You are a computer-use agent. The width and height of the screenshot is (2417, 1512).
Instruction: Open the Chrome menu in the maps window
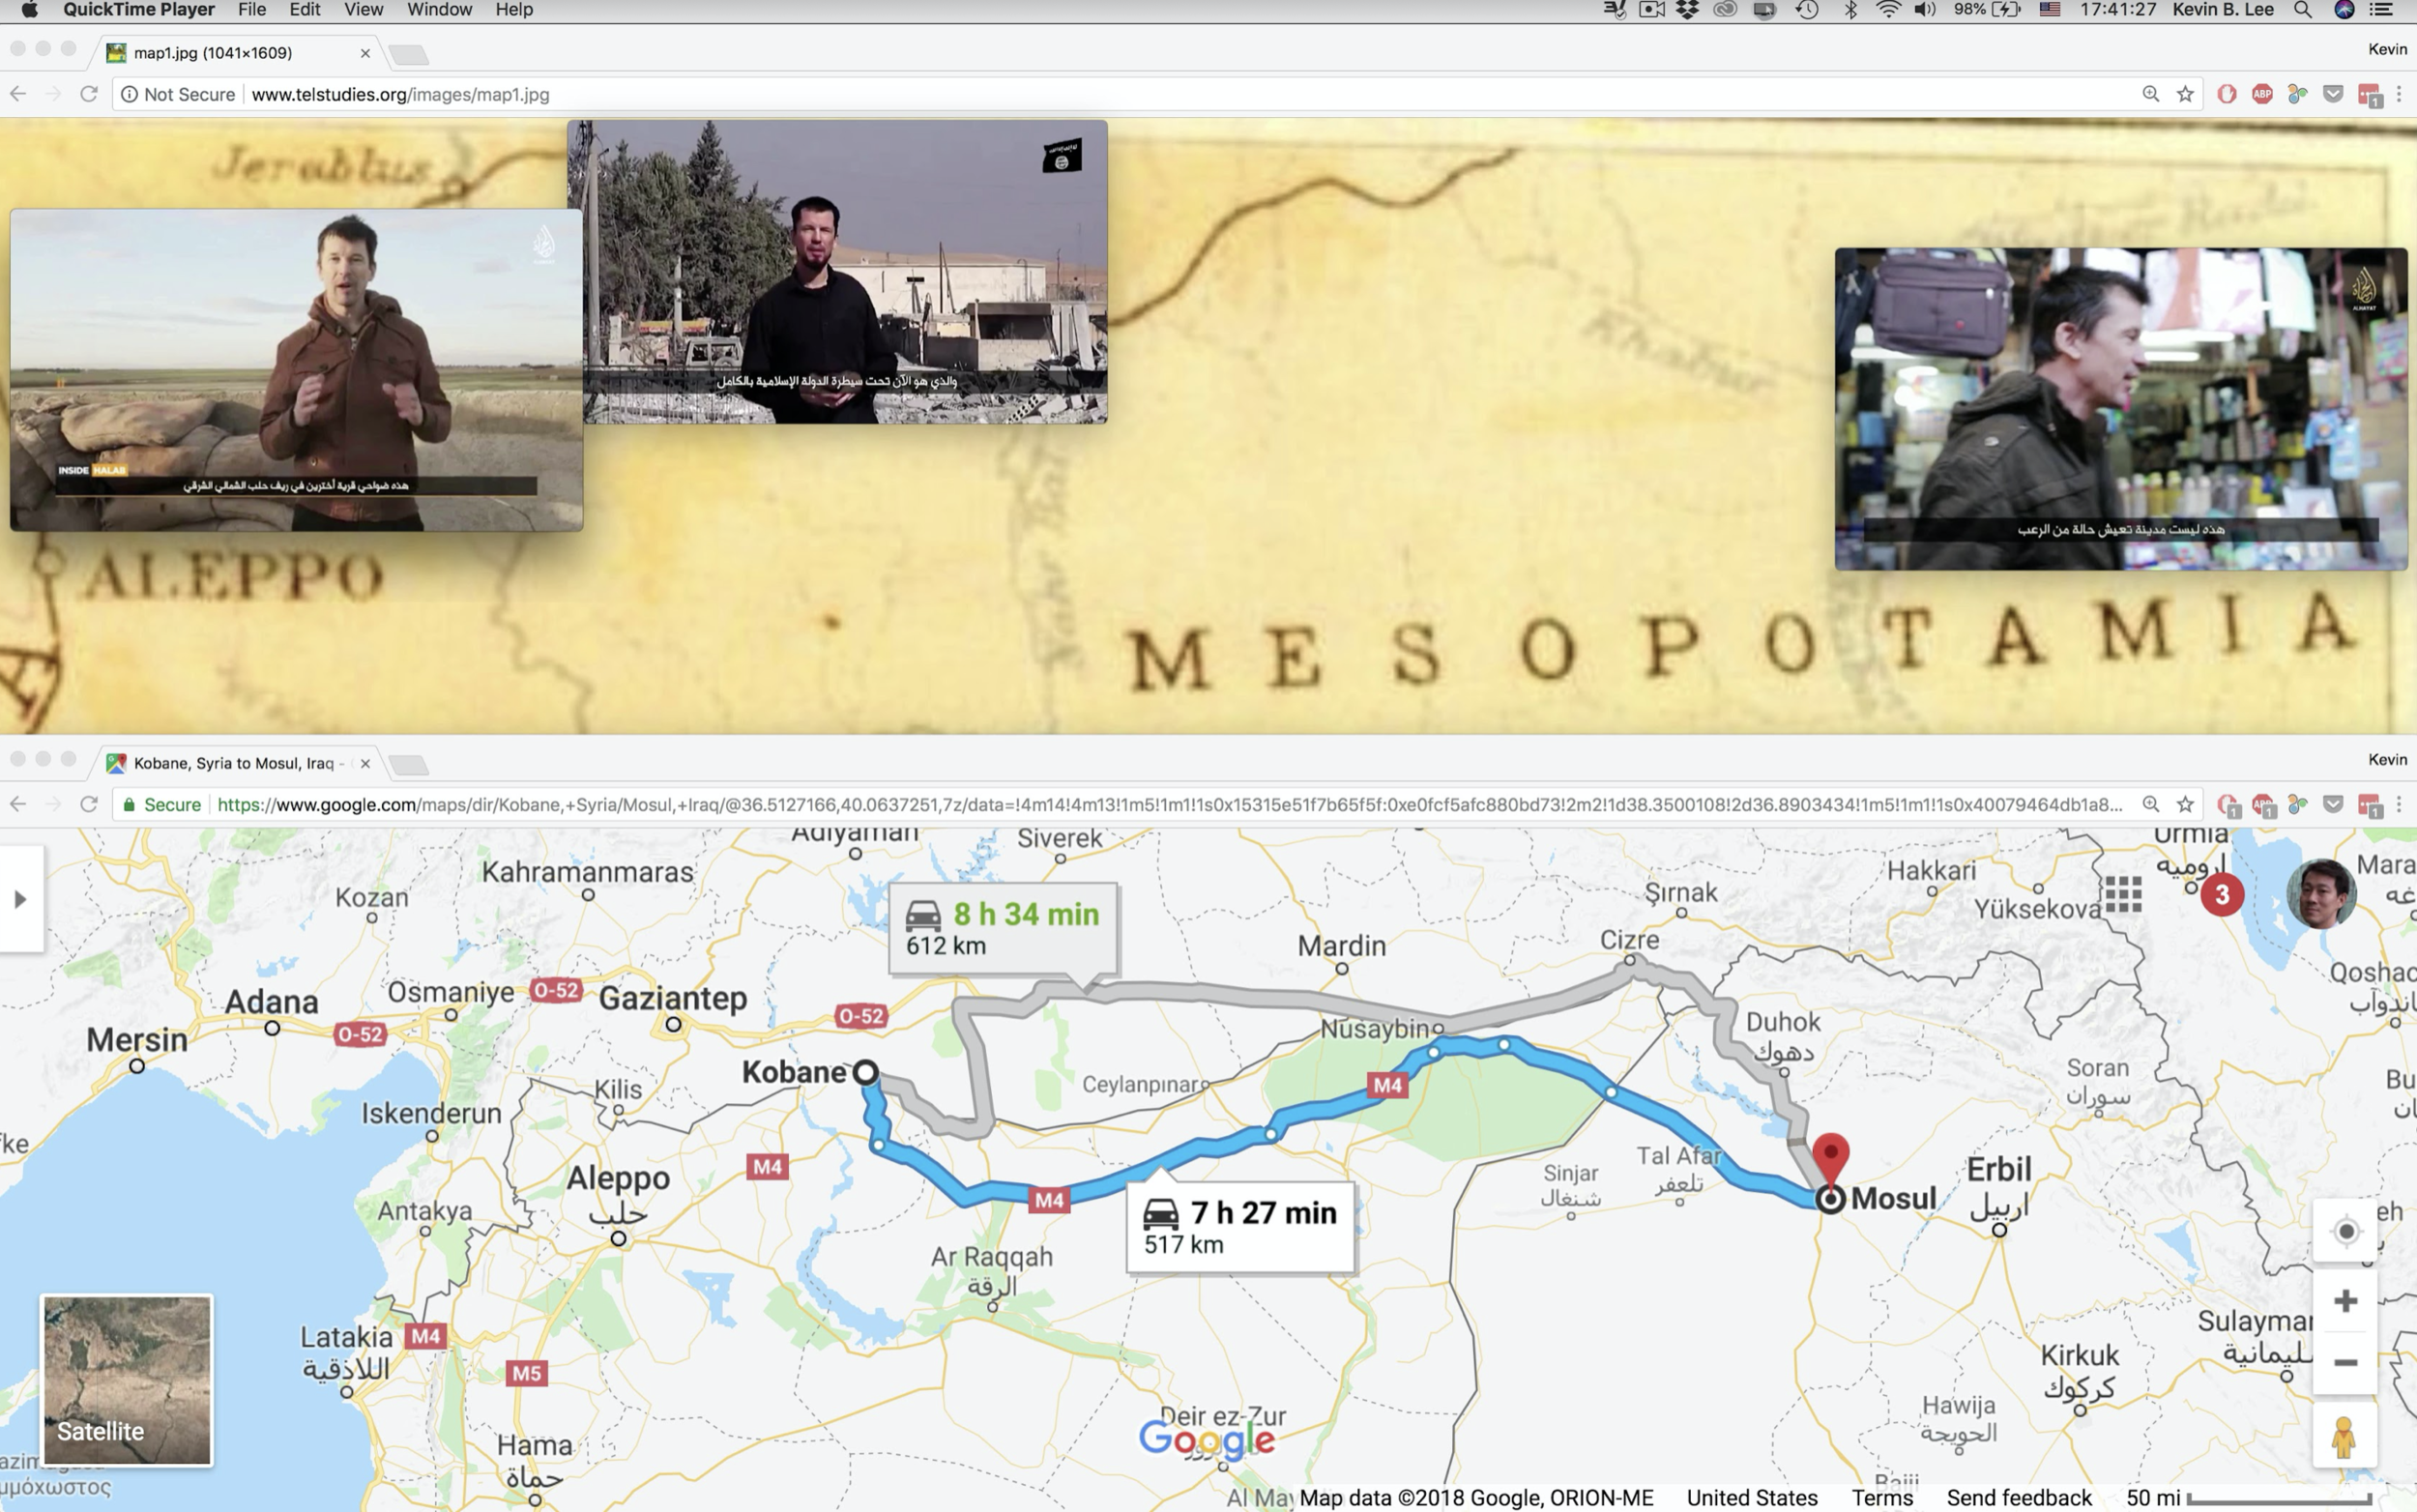point(2398,804)
